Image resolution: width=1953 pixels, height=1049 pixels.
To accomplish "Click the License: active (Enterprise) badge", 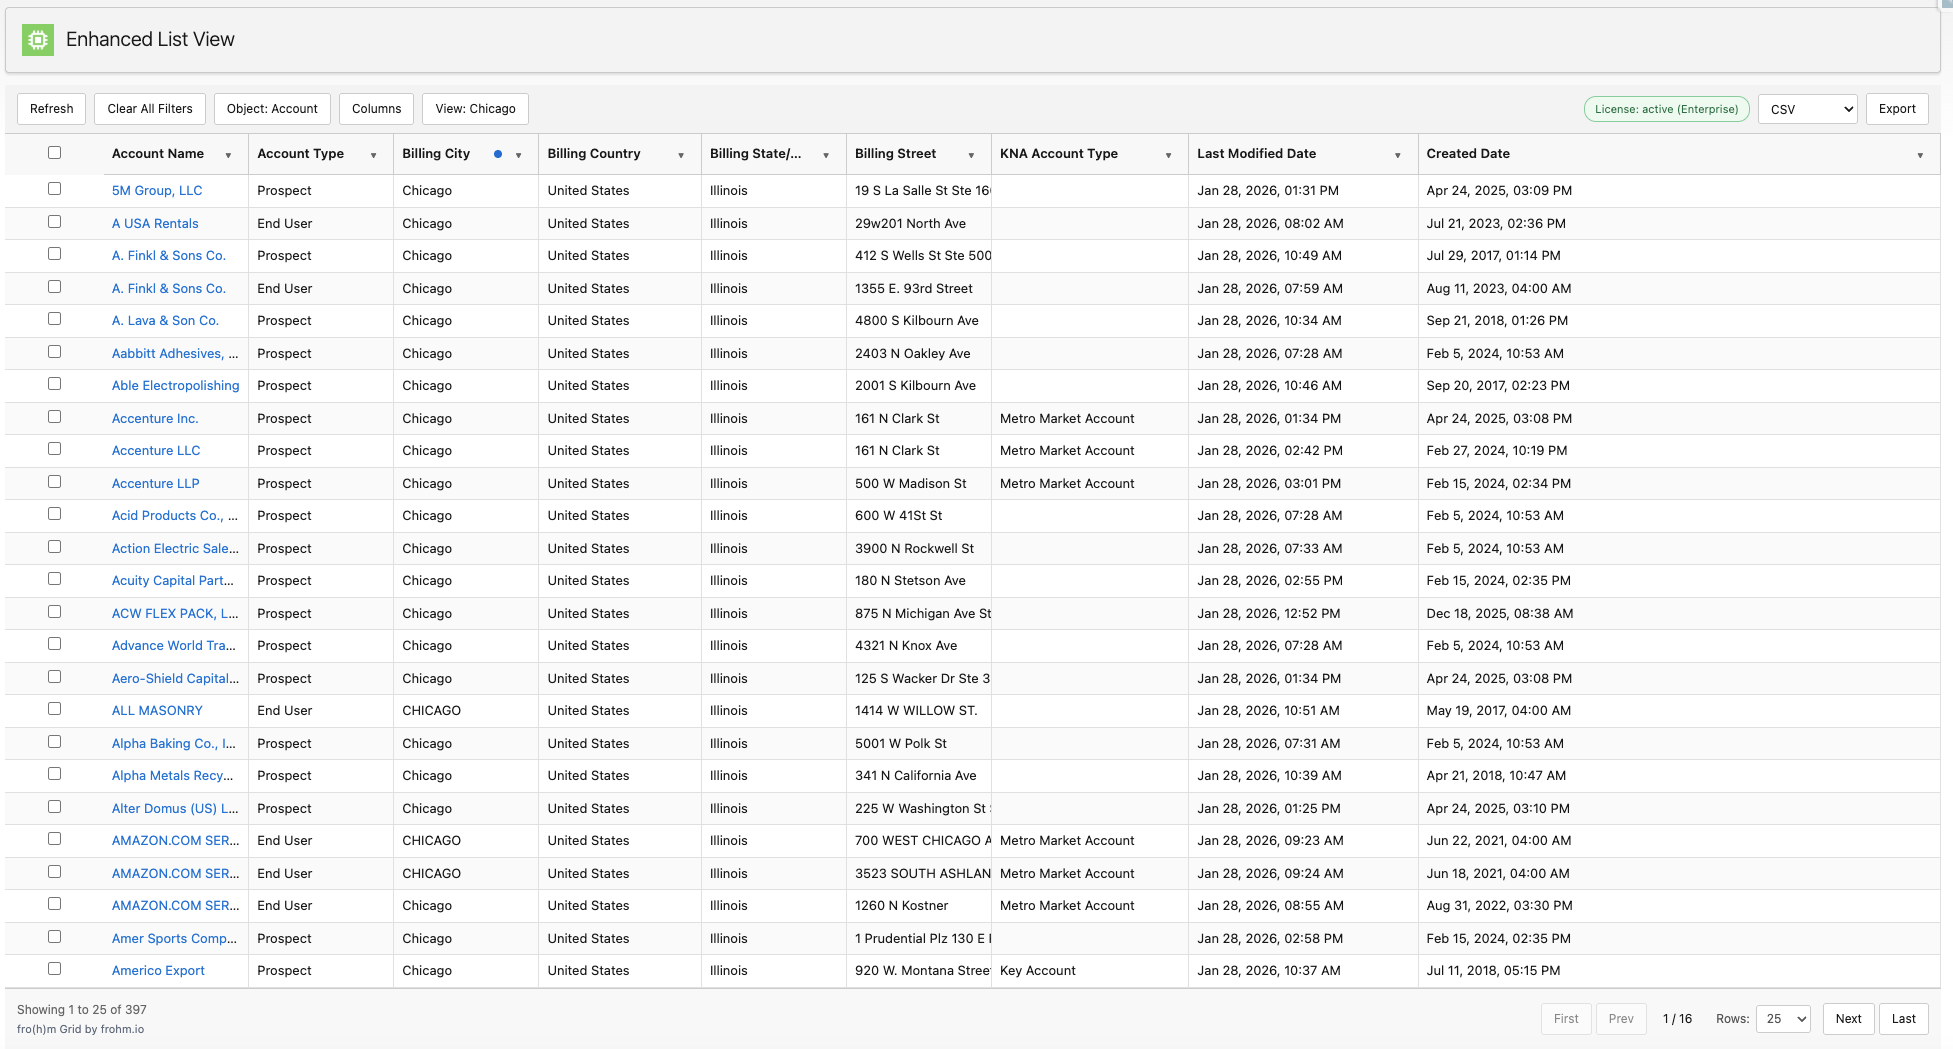I will [x=1666, y=109].
